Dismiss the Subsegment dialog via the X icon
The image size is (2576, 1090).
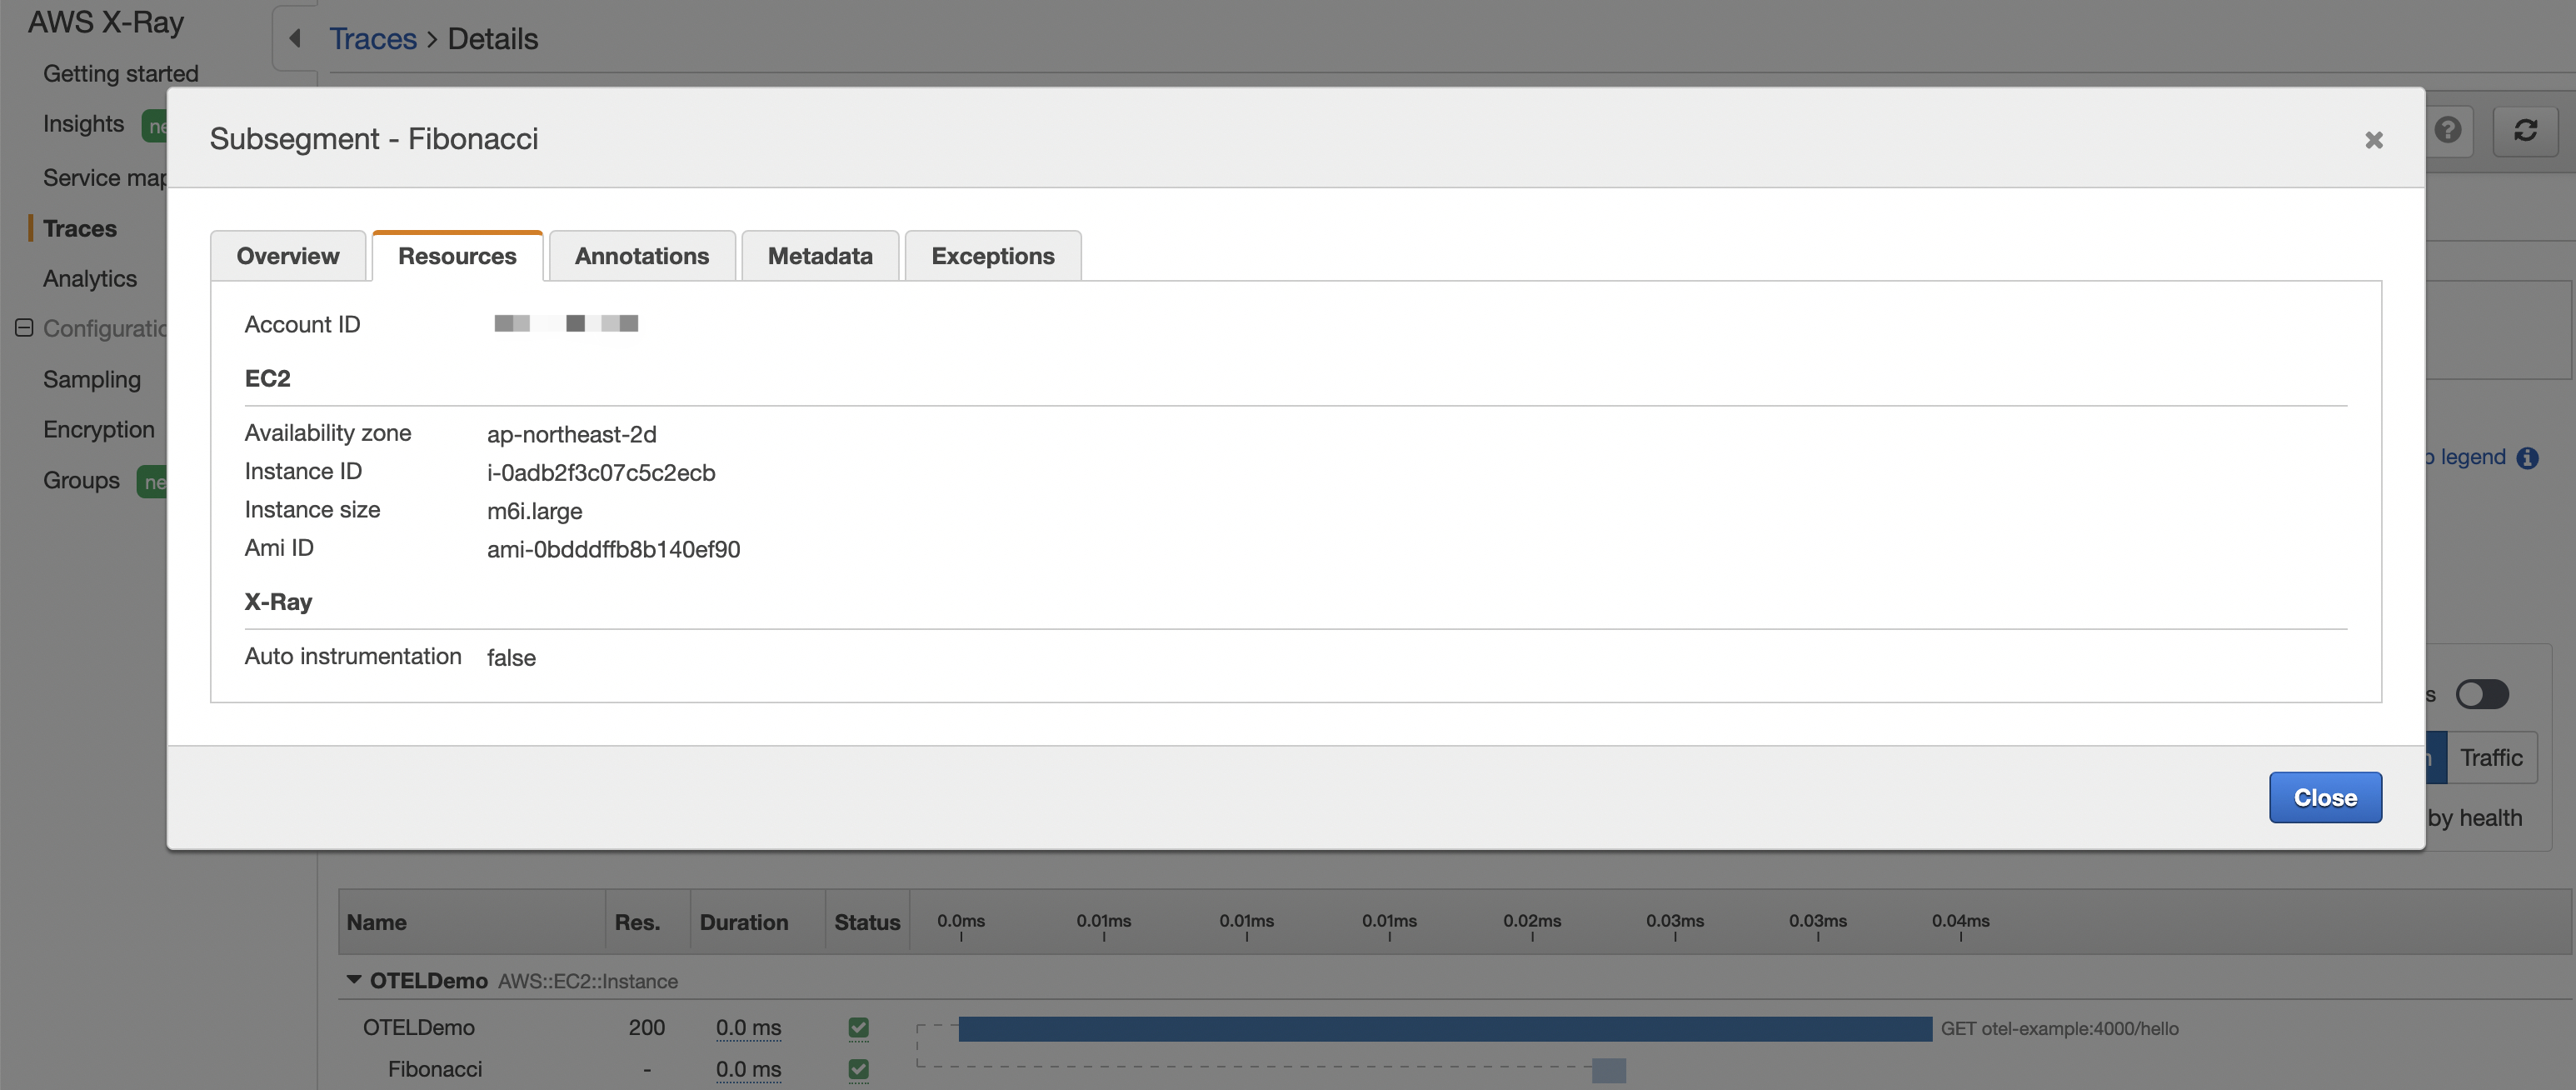pyautogui.click(x=2374, y=140)
